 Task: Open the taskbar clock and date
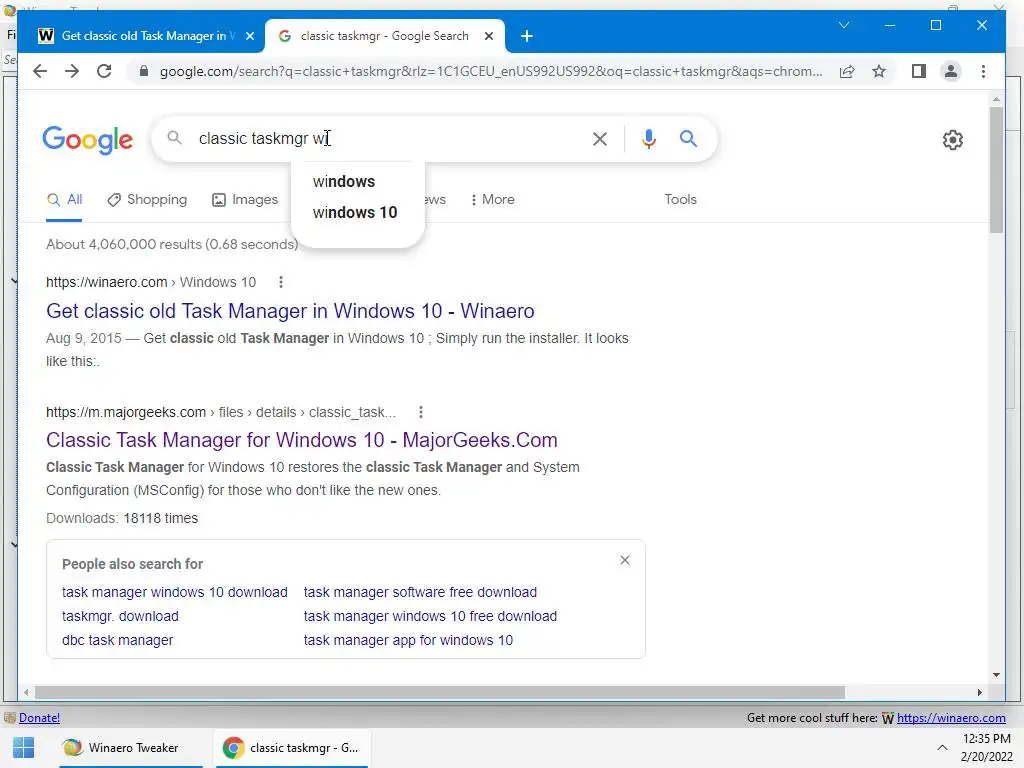point(986,748)
